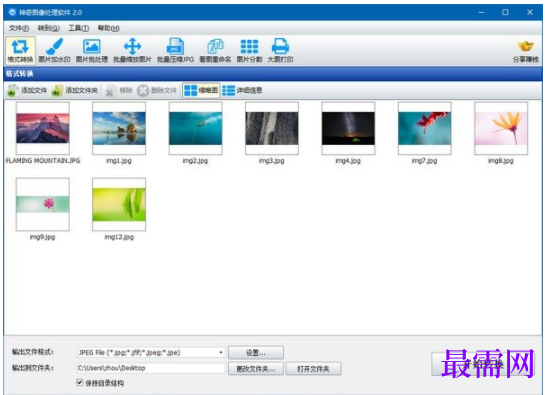Viewport: 553px width, 395px height.
Task: Open the 看图重命名 rename tool
Action: pos(215,51)
